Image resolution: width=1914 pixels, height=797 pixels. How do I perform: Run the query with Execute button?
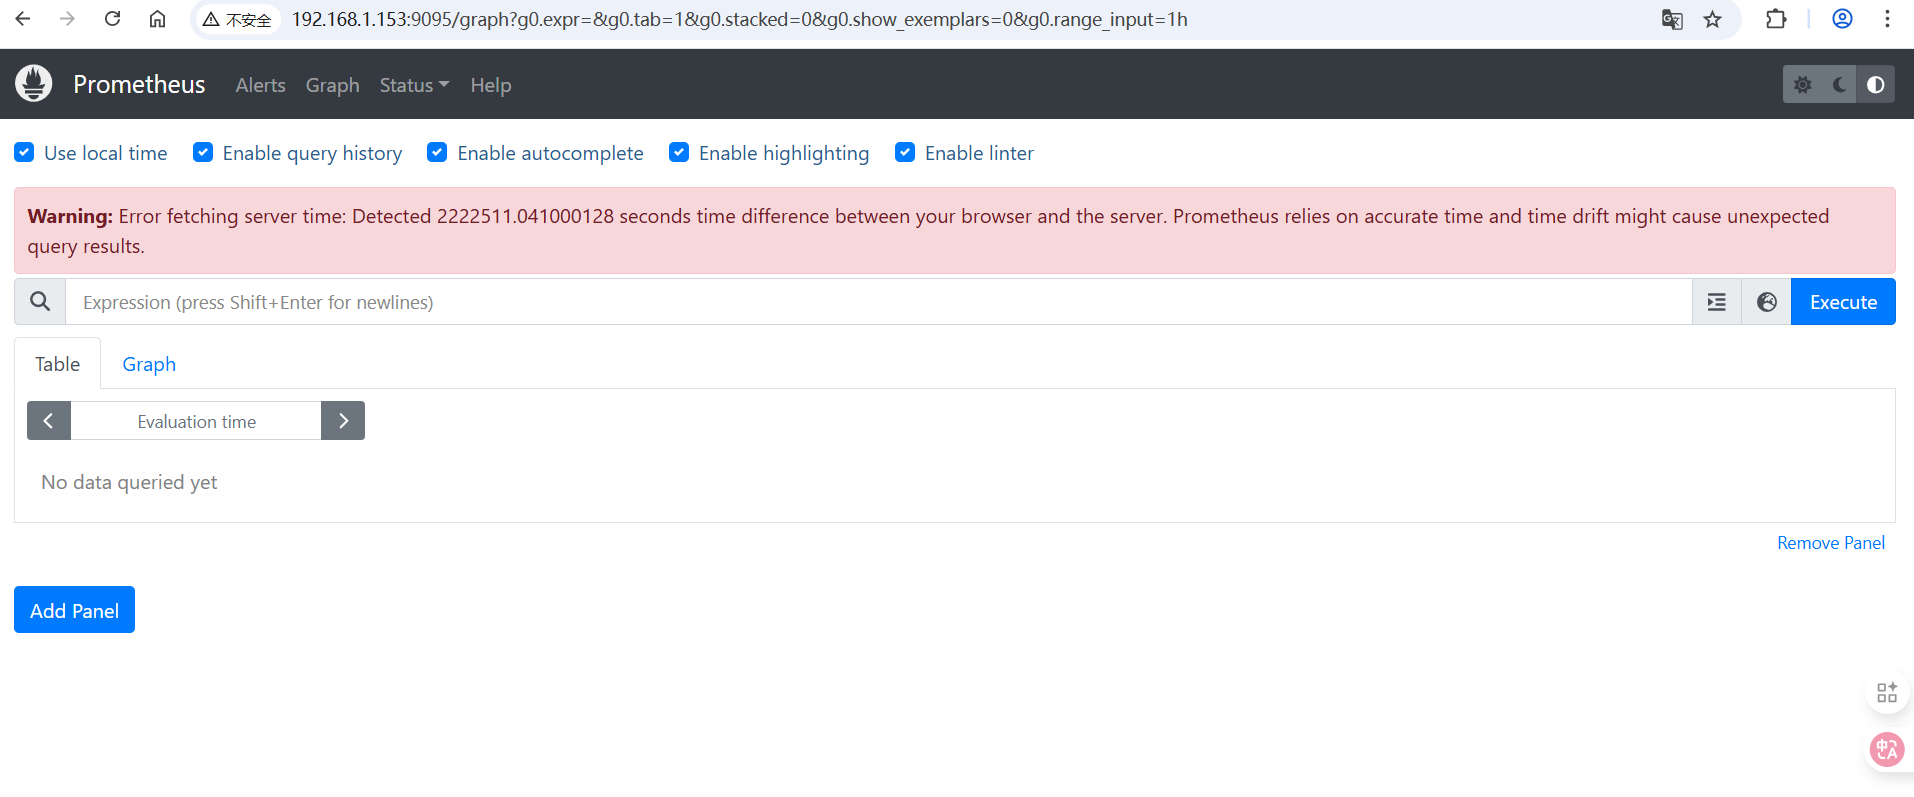tap(1843, 302)
